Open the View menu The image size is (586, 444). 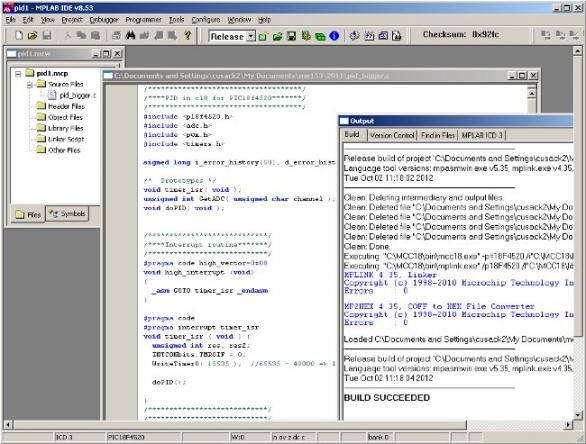pos(48,20)
